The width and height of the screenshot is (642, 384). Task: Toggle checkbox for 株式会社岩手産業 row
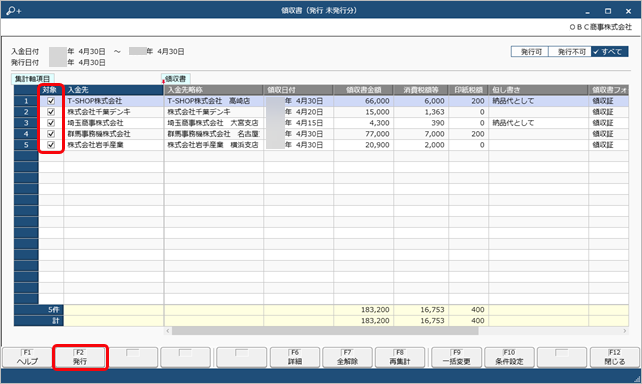coord(51,145)
